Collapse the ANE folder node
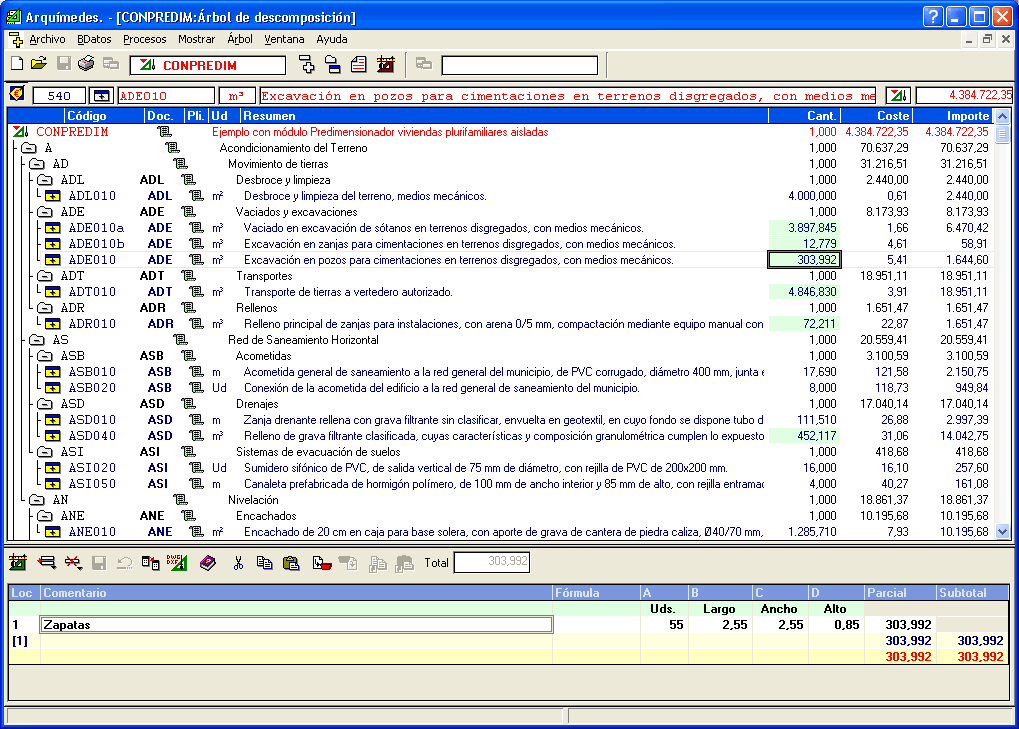 [x=45, y=516]
